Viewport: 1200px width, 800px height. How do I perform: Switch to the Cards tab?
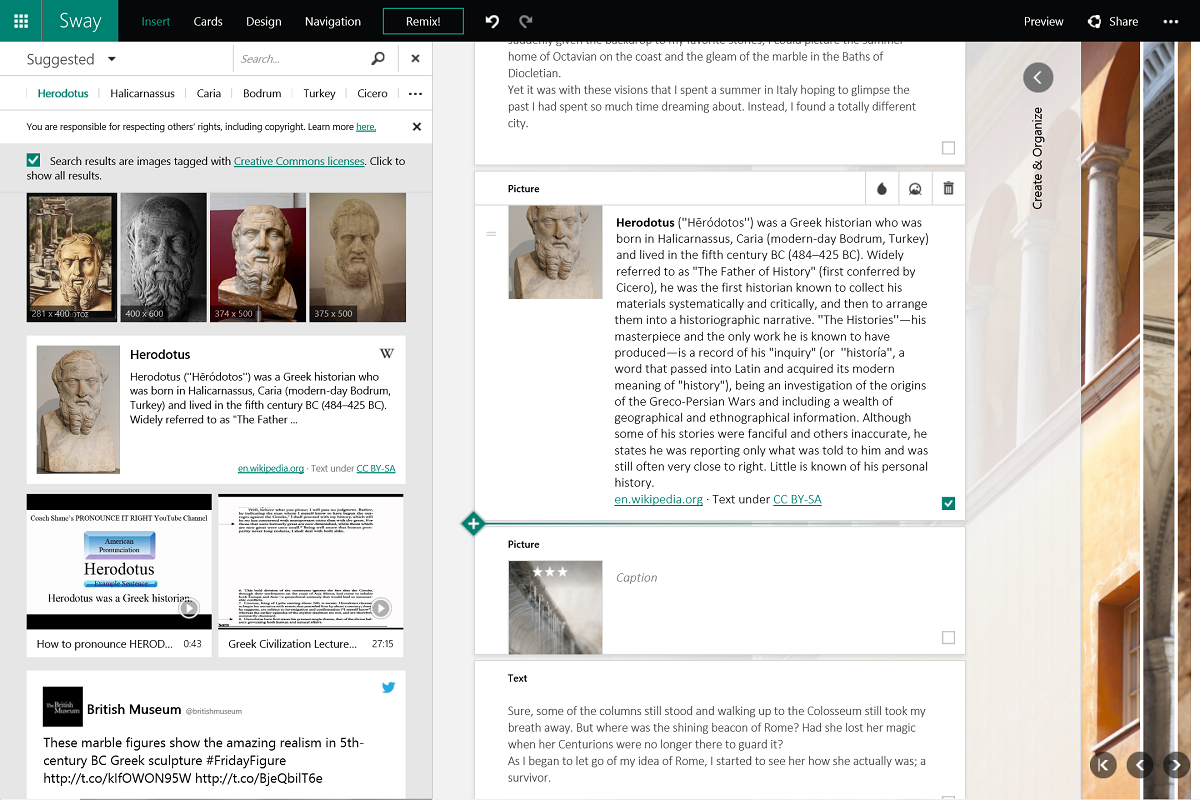[x=208, y=20]
